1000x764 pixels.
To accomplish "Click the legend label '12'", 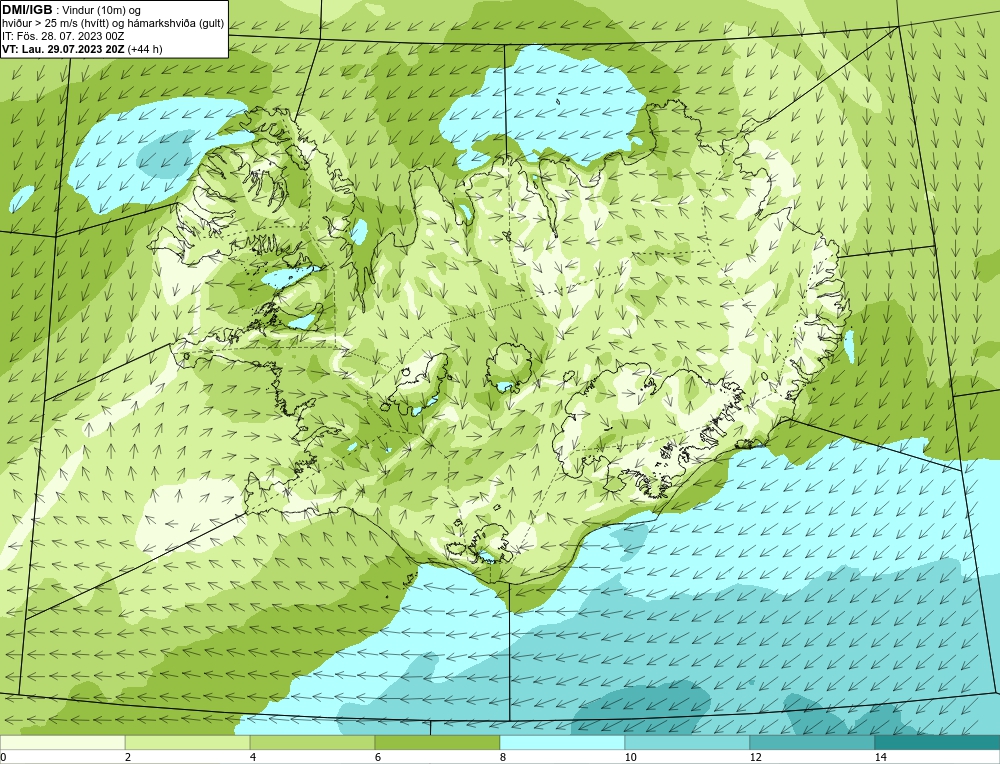I will point(756,757).
